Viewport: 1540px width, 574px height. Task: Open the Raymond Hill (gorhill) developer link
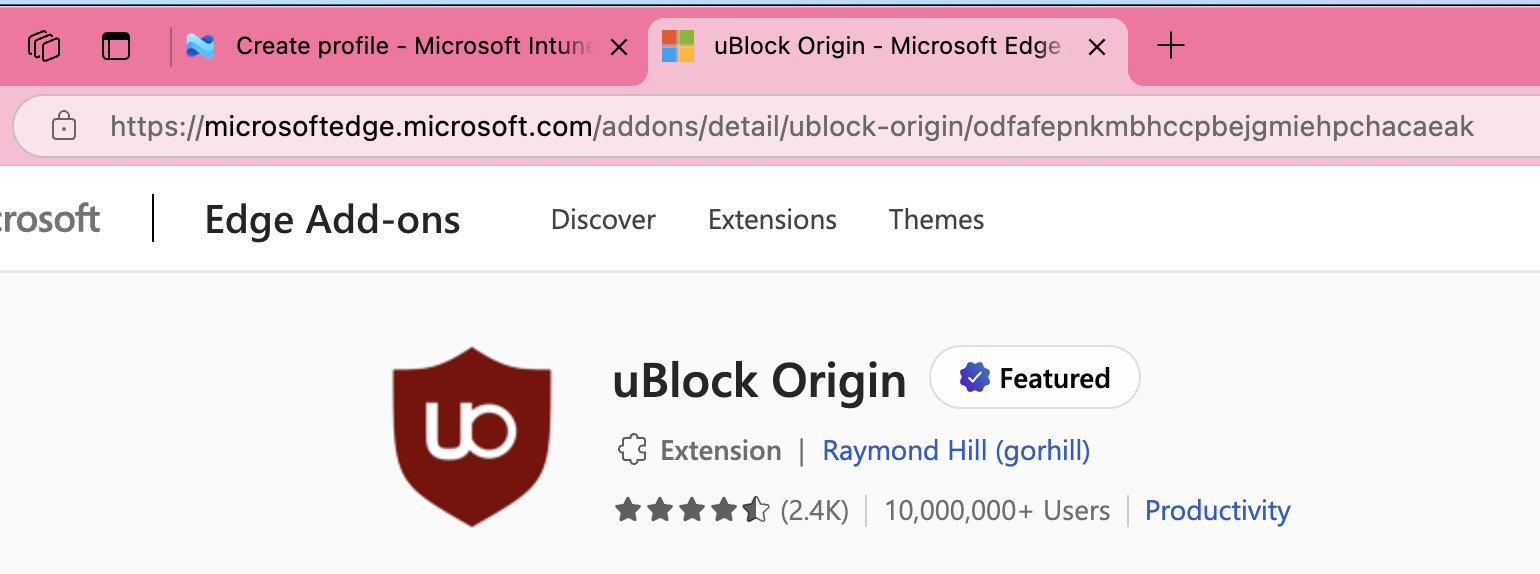(x=956, y=451)
